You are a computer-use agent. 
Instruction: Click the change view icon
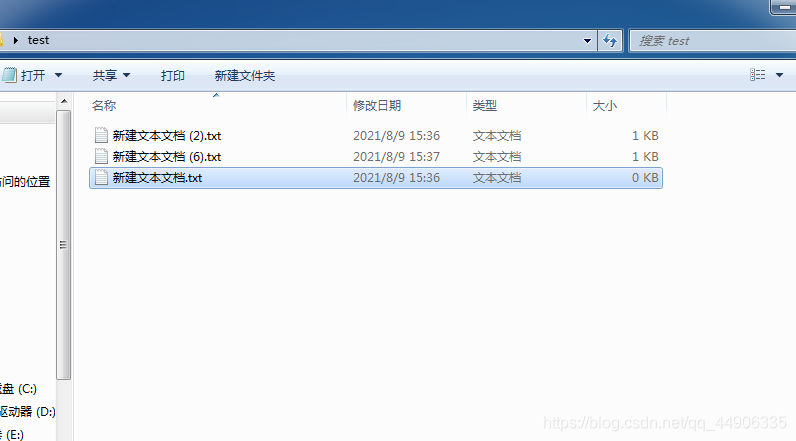click(x=757, y=75)
